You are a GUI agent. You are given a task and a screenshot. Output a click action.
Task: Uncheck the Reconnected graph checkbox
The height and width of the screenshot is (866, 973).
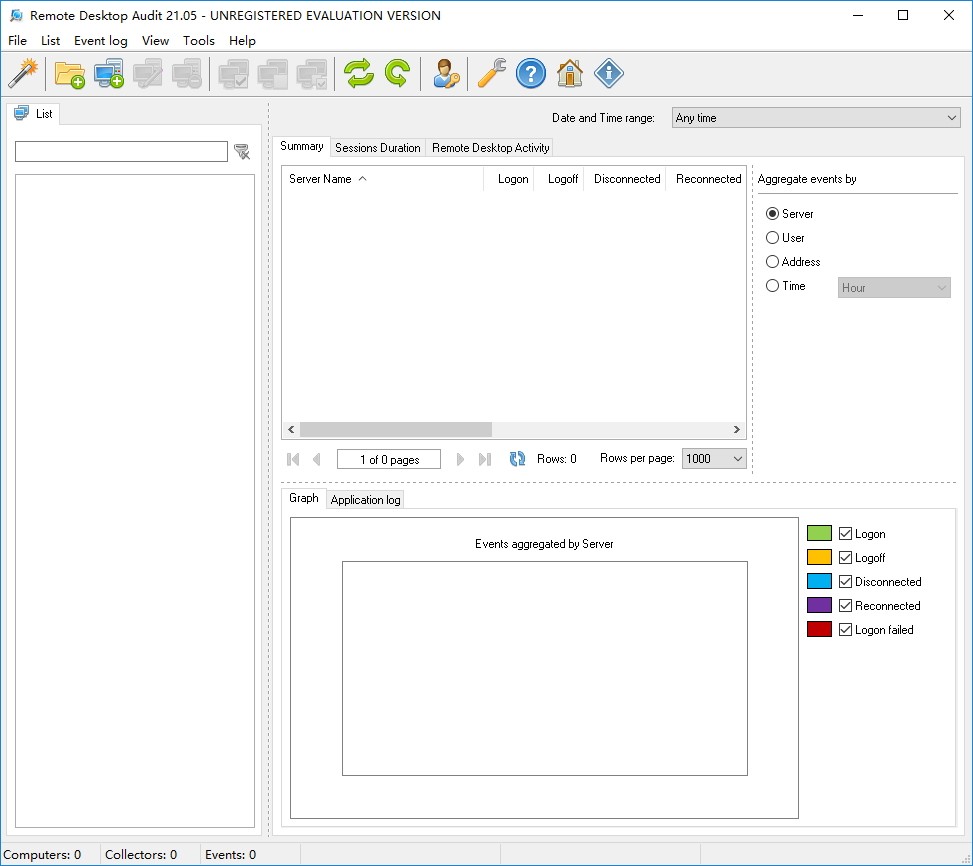[x=845, y=605]
